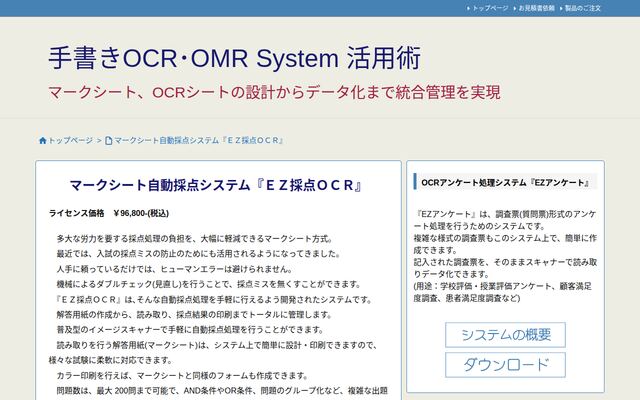The width and height of the screenshot is (640, 400).
Task: Click the ライセンス価格 ¥96,800-(税込) text
Action: click(x=109, y=213)
